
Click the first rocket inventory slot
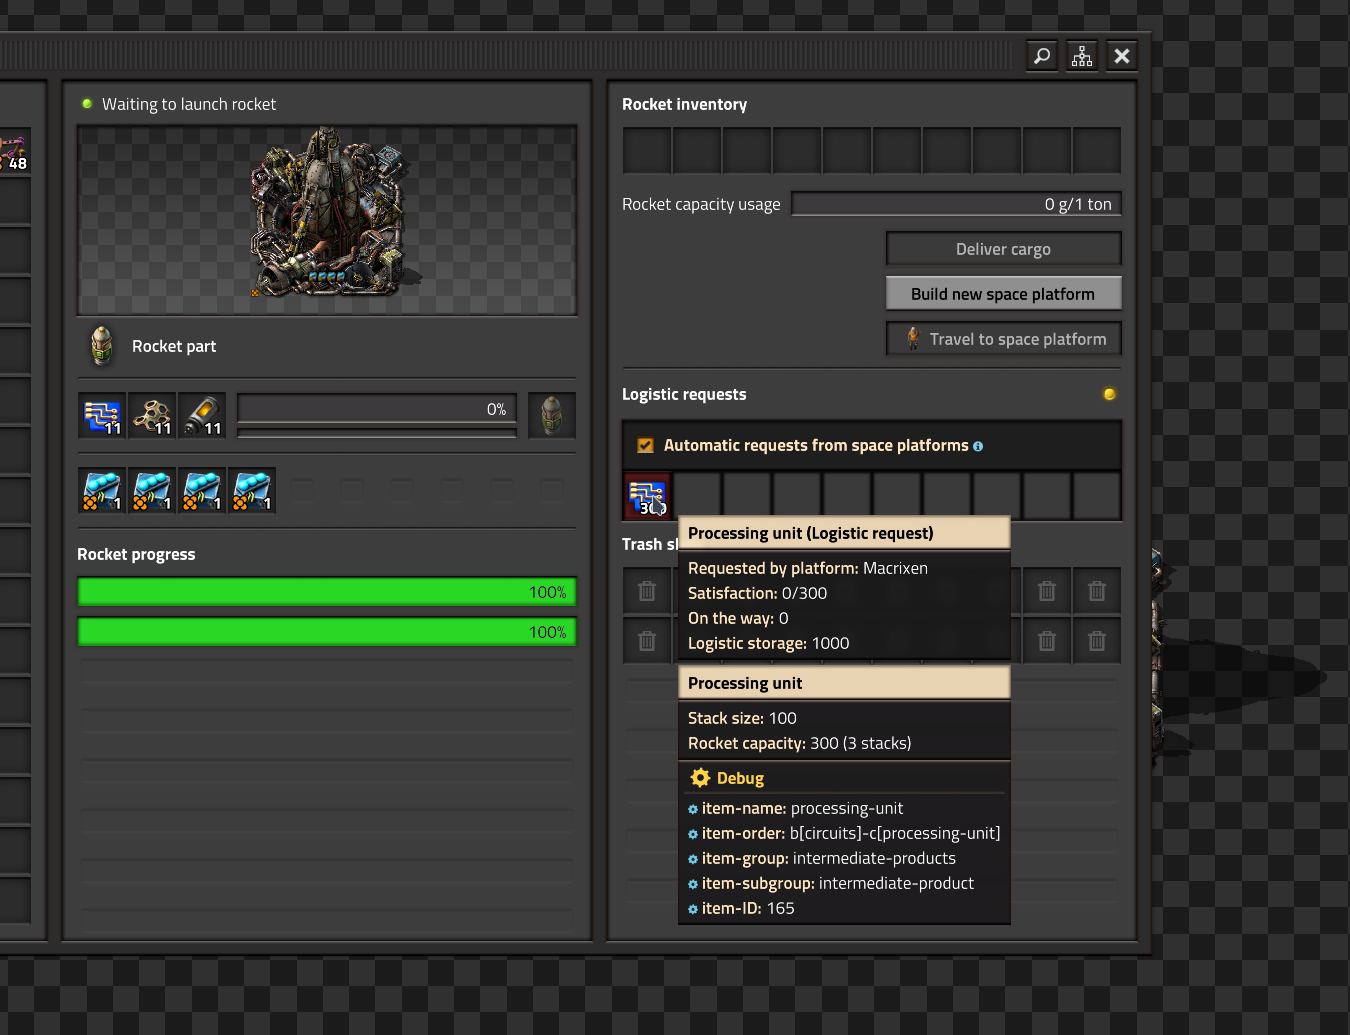point(647,150)
